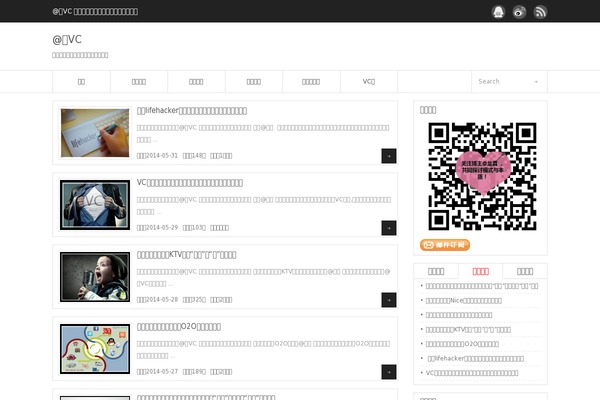Open the post title containing KTV
This screenshot has width=600, height=400.
coord(186,255)
